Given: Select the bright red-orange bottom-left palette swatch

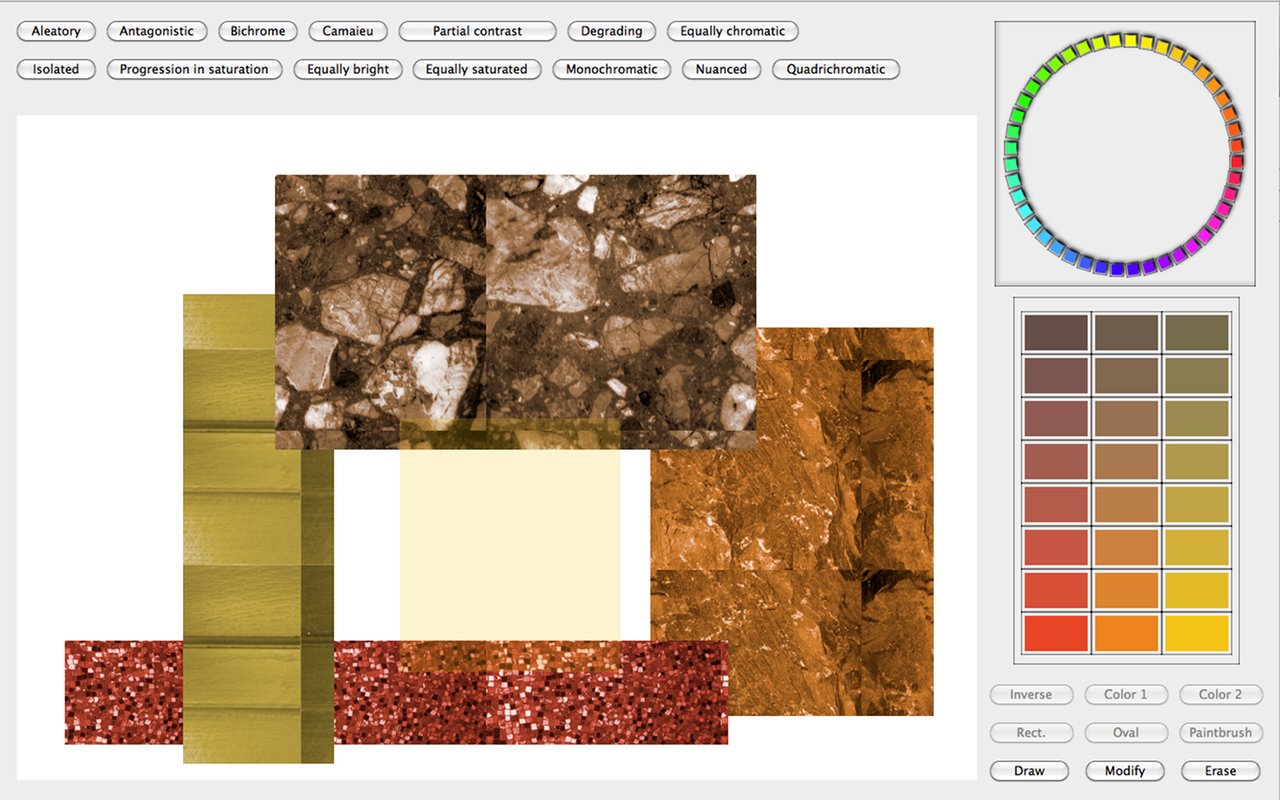Looking at the screenshot, I should coord(1055,633).
